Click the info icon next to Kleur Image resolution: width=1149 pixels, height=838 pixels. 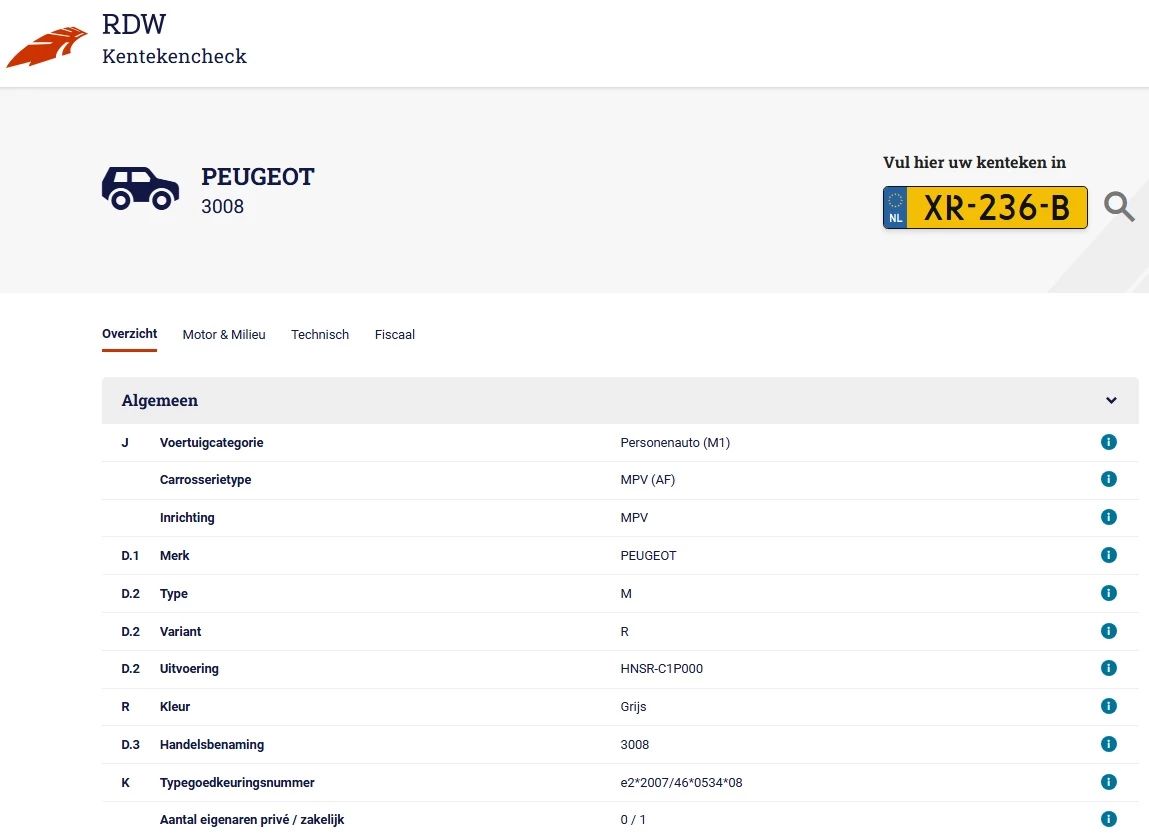[x=1108, y=705]
